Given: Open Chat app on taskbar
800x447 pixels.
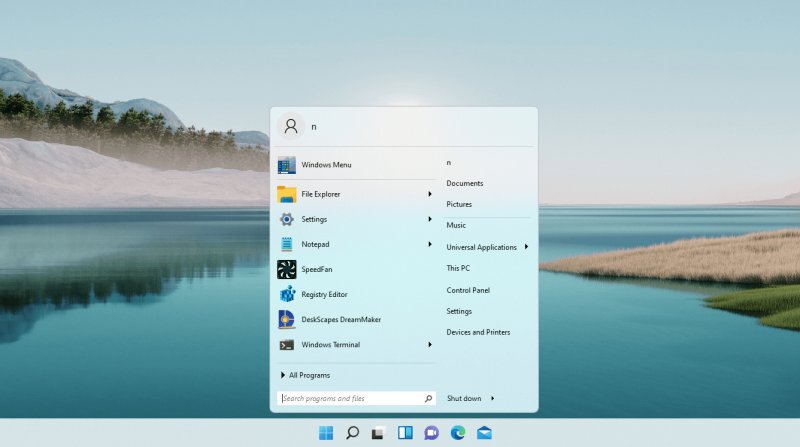Looking at the screenshot, I should click(431, 433).
